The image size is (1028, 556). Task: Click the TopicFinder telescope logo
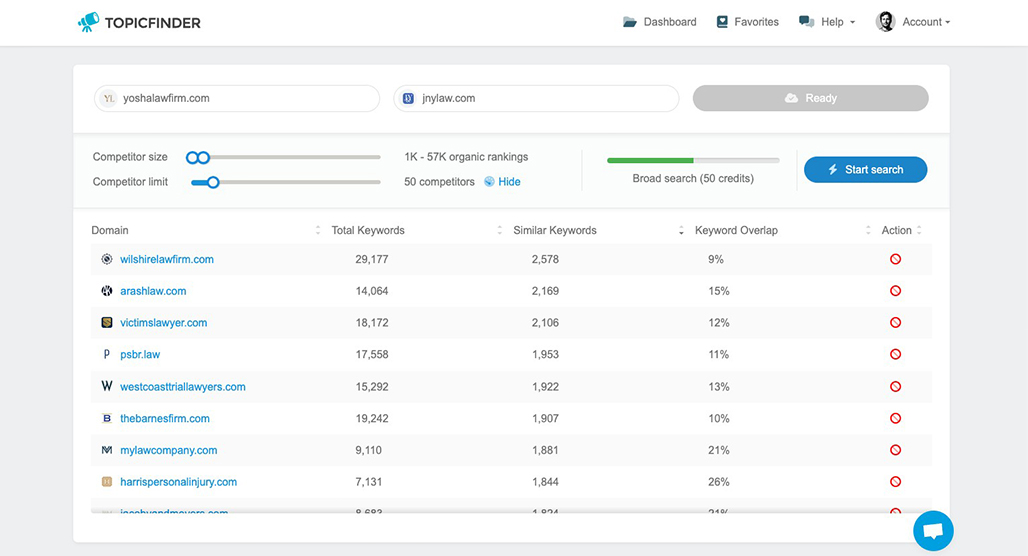click(89, 22)
